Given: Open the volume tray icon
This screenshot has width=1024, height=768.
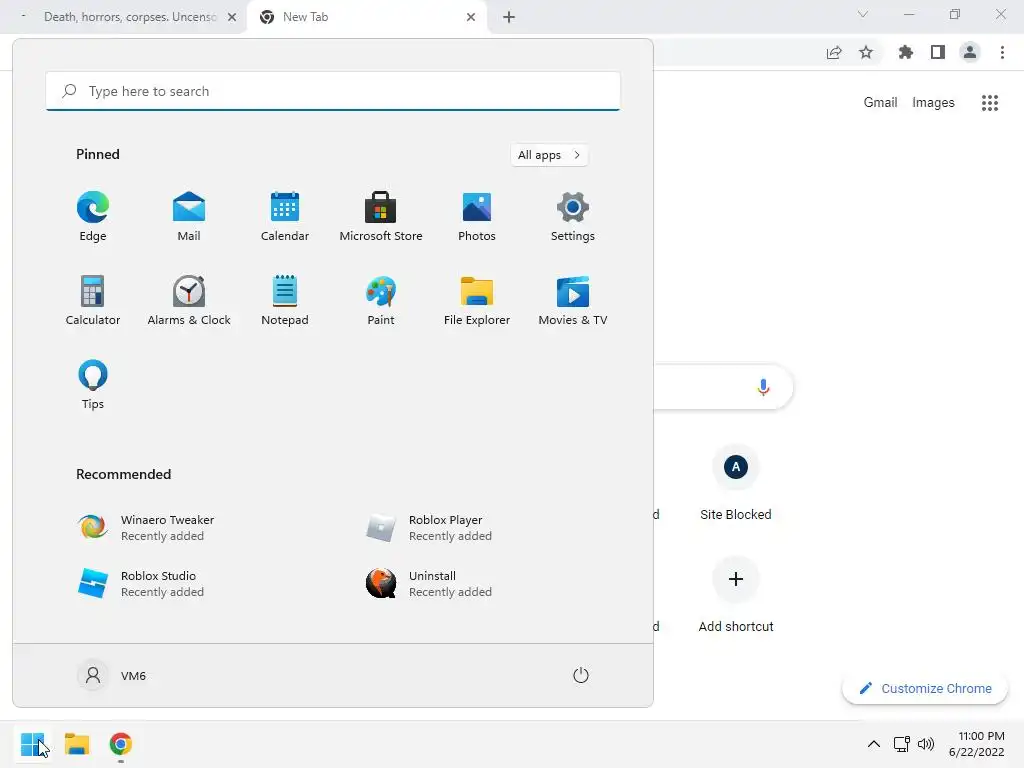Looking at the screenshot, I should [x=925, y=744].
